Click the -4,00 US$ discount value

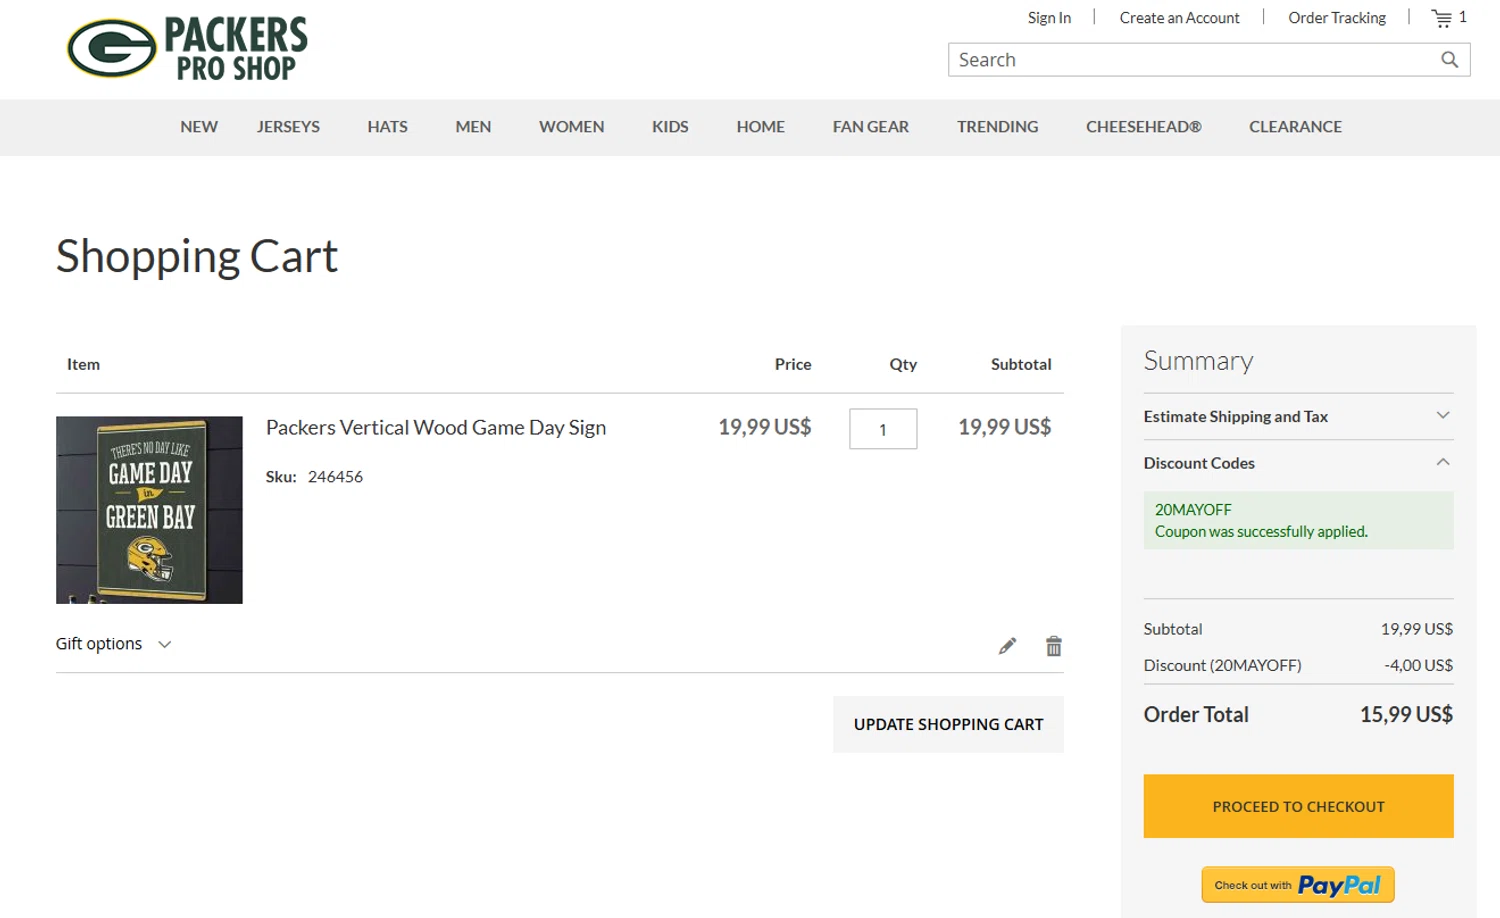(x=1418, y=665)
